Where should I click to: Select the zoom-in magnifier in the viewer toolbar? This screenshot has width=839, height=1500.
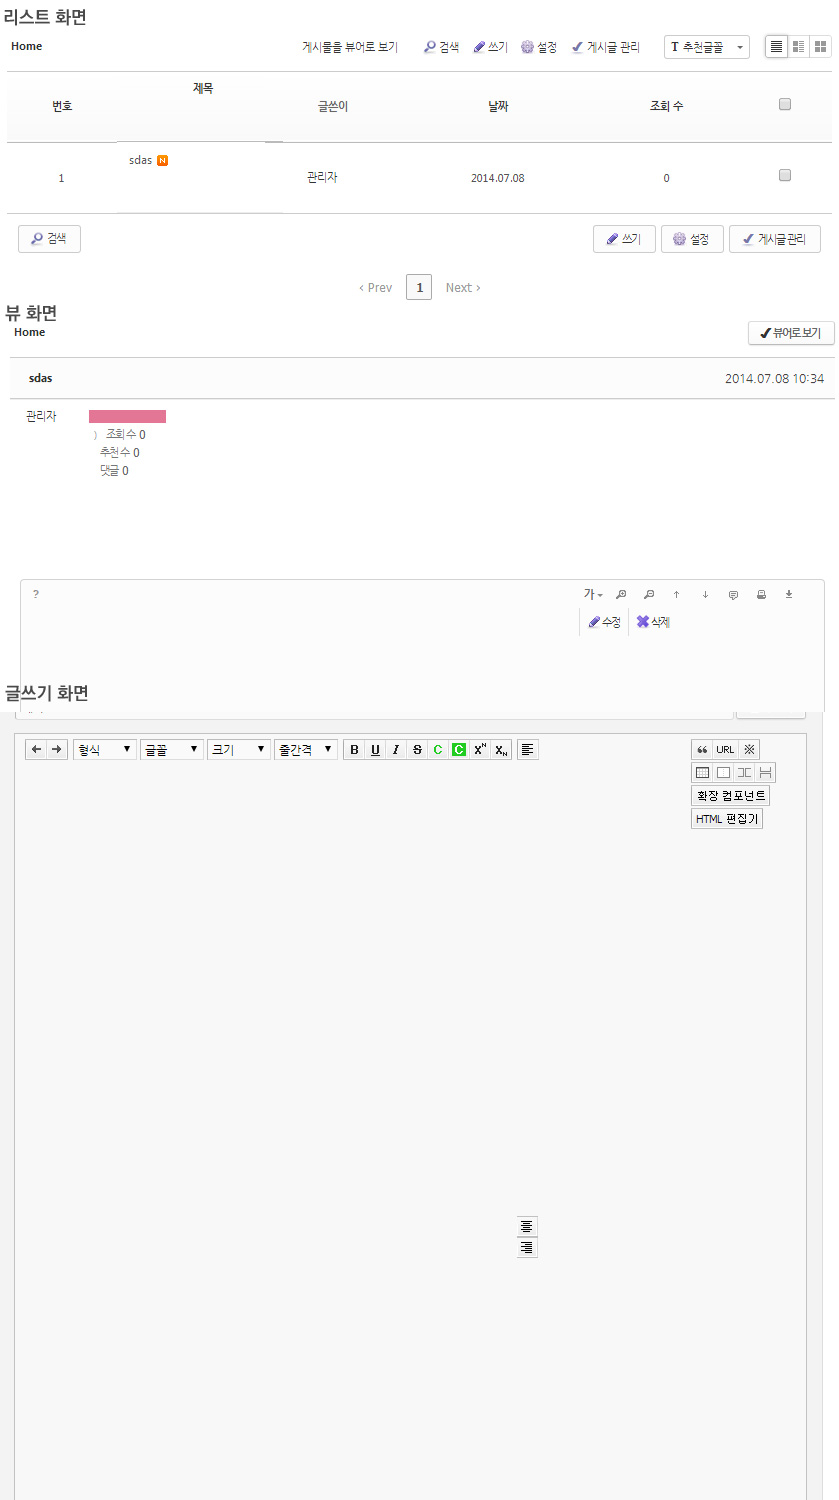click(621, 593)
